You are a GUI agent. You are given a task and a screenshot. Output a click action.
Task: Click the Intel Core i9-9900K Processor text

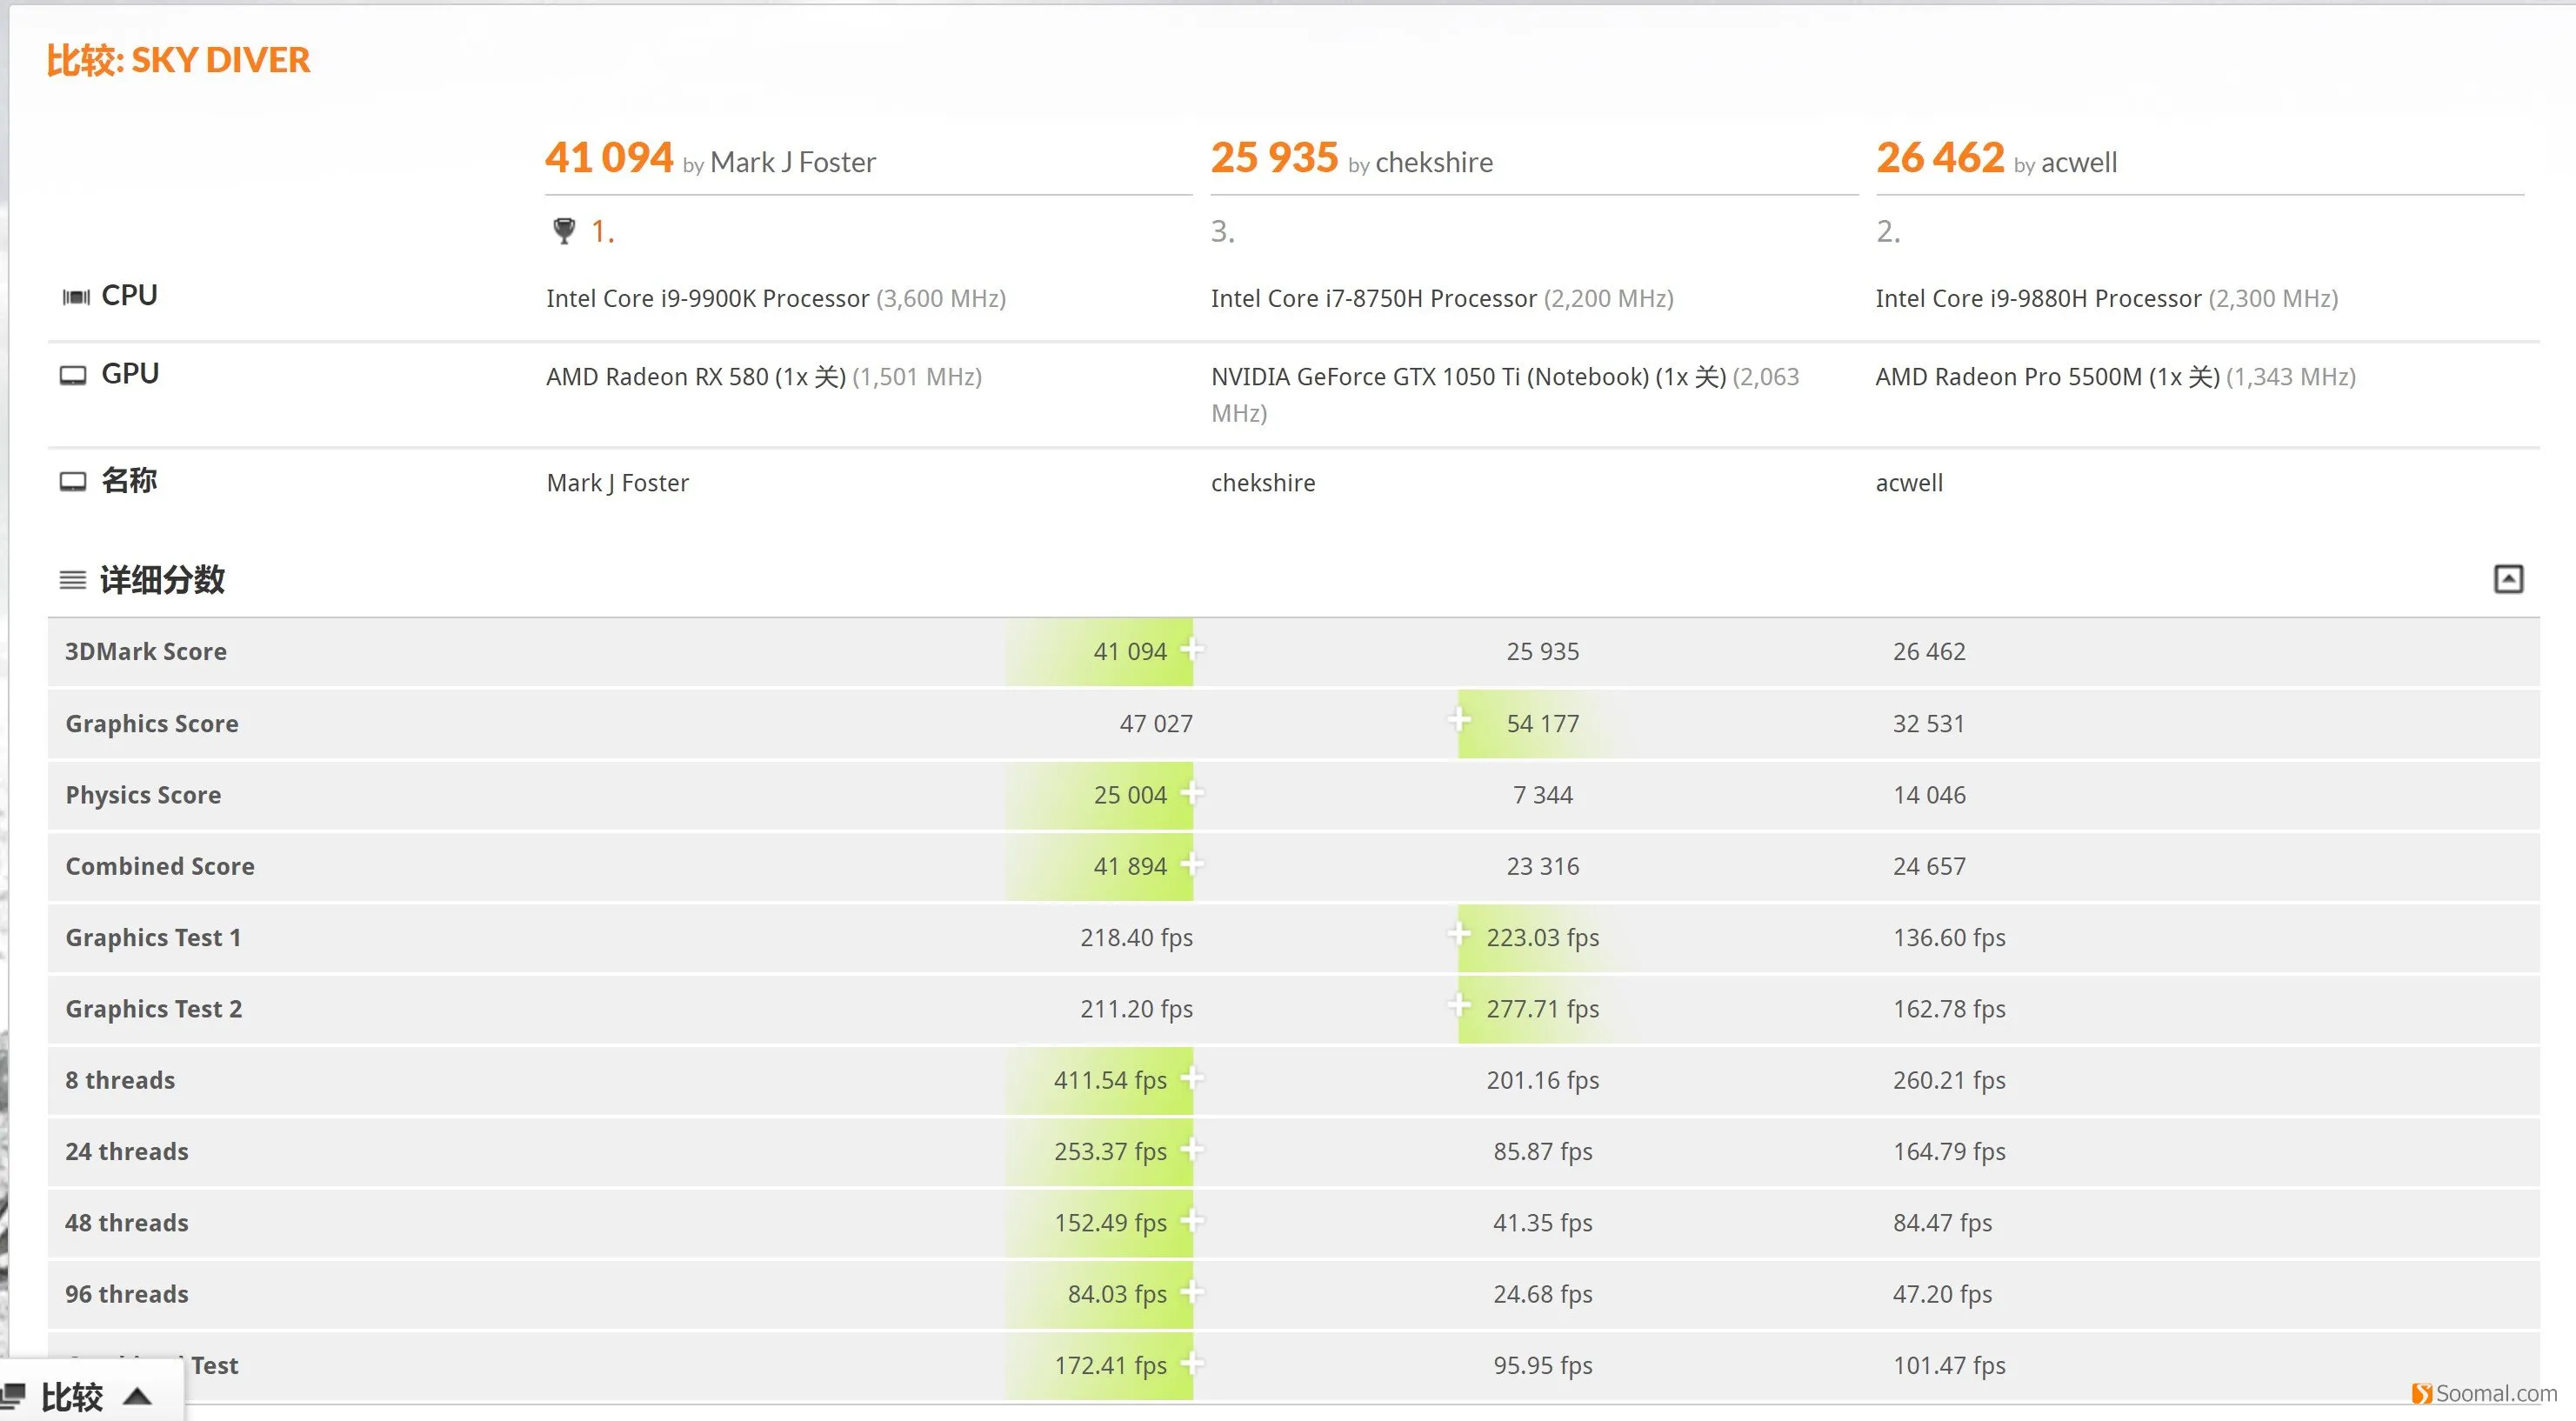click(707, 298)
